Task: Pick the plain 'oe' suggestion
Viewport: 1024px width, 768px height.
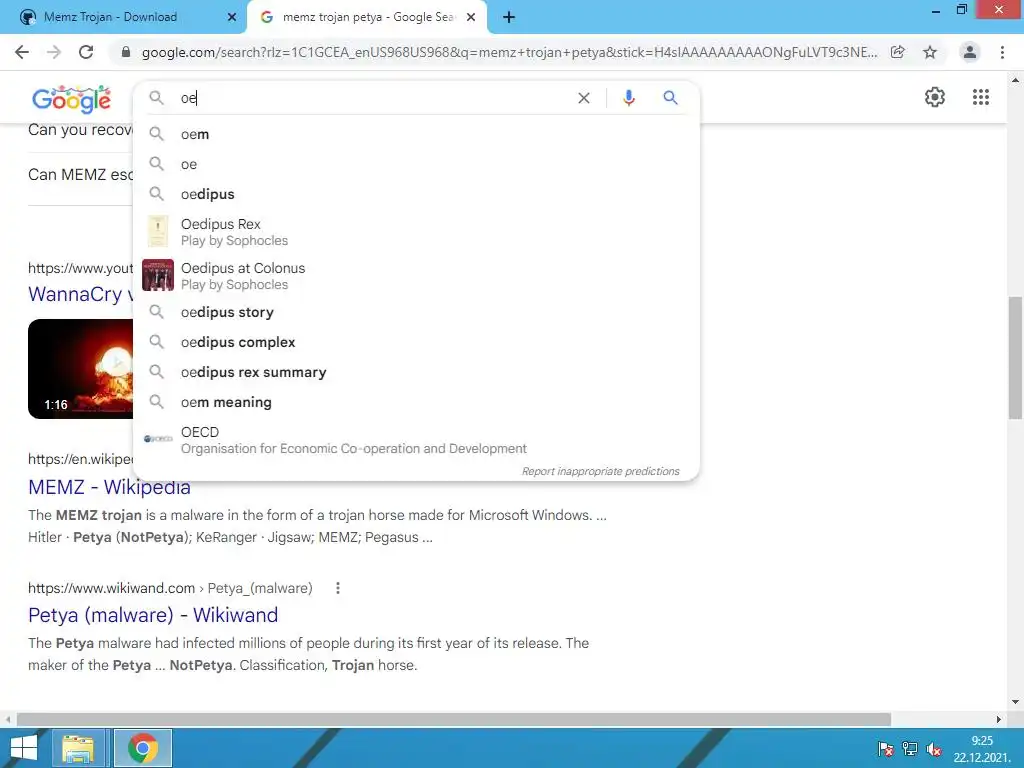Action: click(416, 164)
